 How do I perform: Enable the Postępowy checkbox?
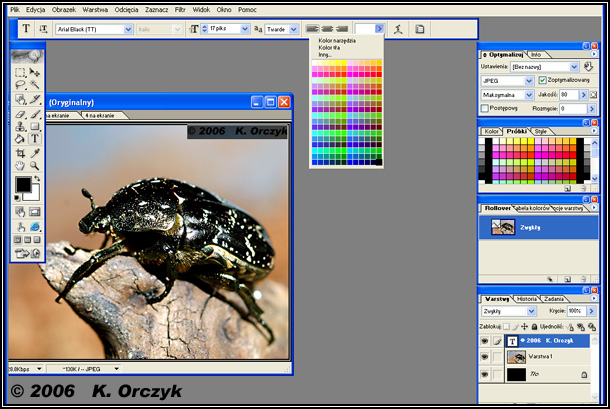(486, 108)
